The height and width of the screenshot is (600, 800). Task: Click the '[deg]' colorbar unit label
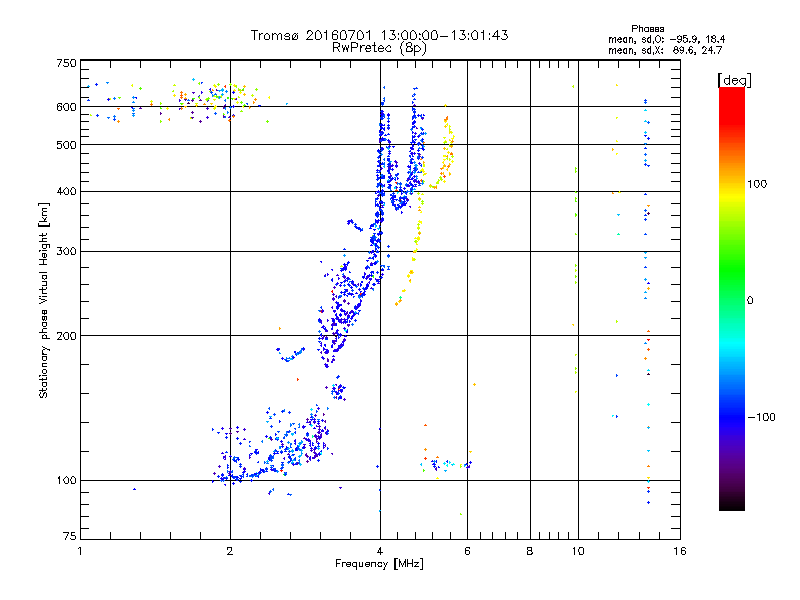coord(734,80)
